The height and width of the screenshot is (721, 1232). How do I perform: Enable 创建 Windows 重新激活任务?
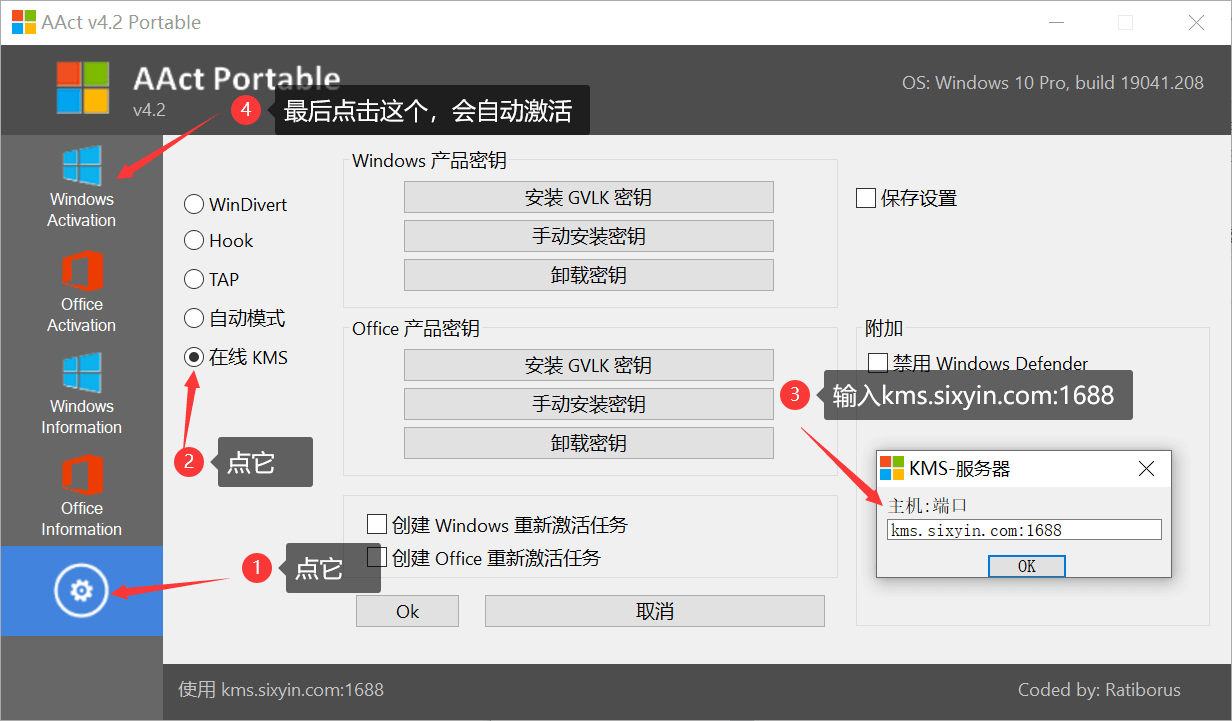coord(377,524)
